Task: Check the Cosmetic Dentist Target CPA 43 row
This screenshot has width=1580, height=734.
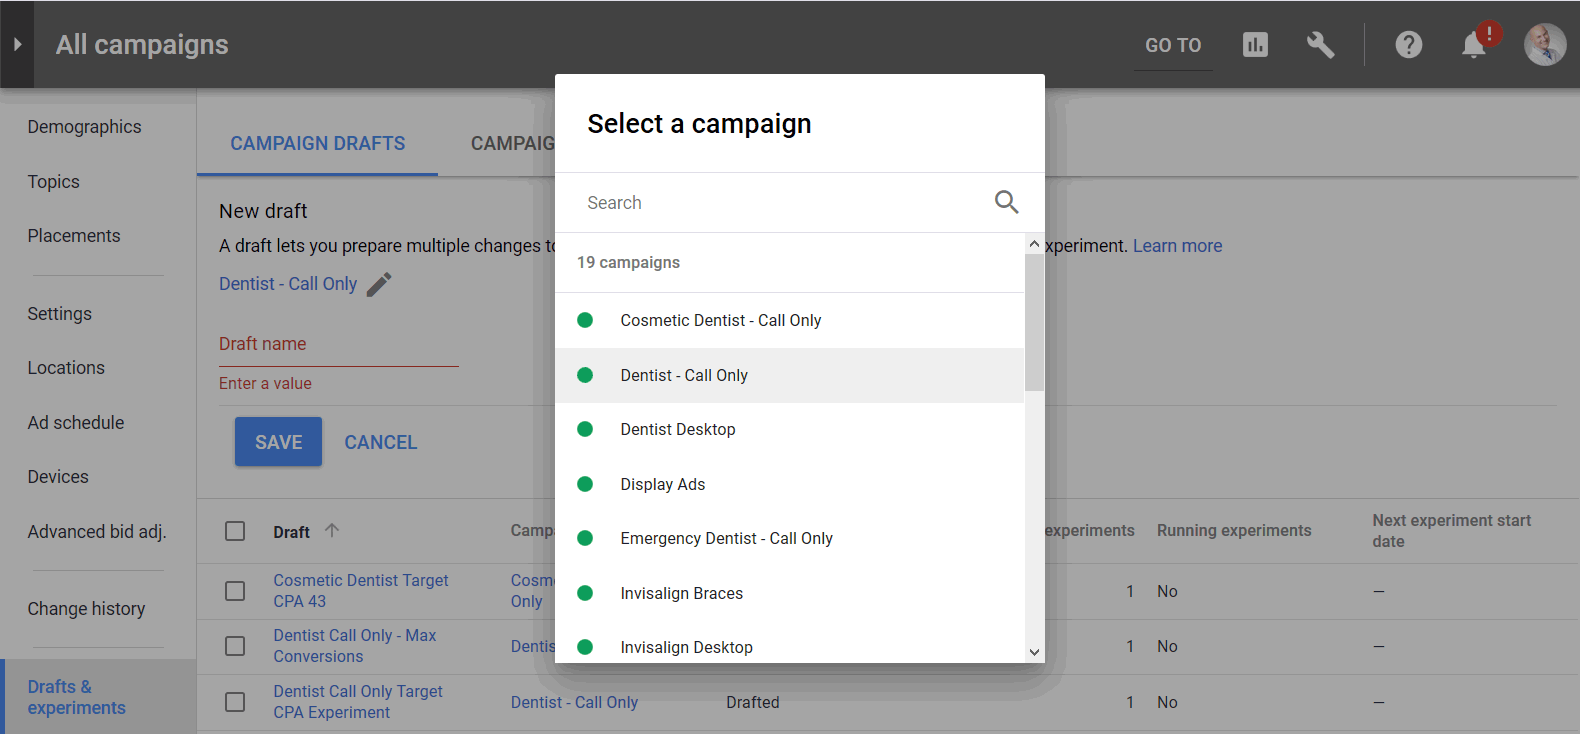Action: (235, 591)
